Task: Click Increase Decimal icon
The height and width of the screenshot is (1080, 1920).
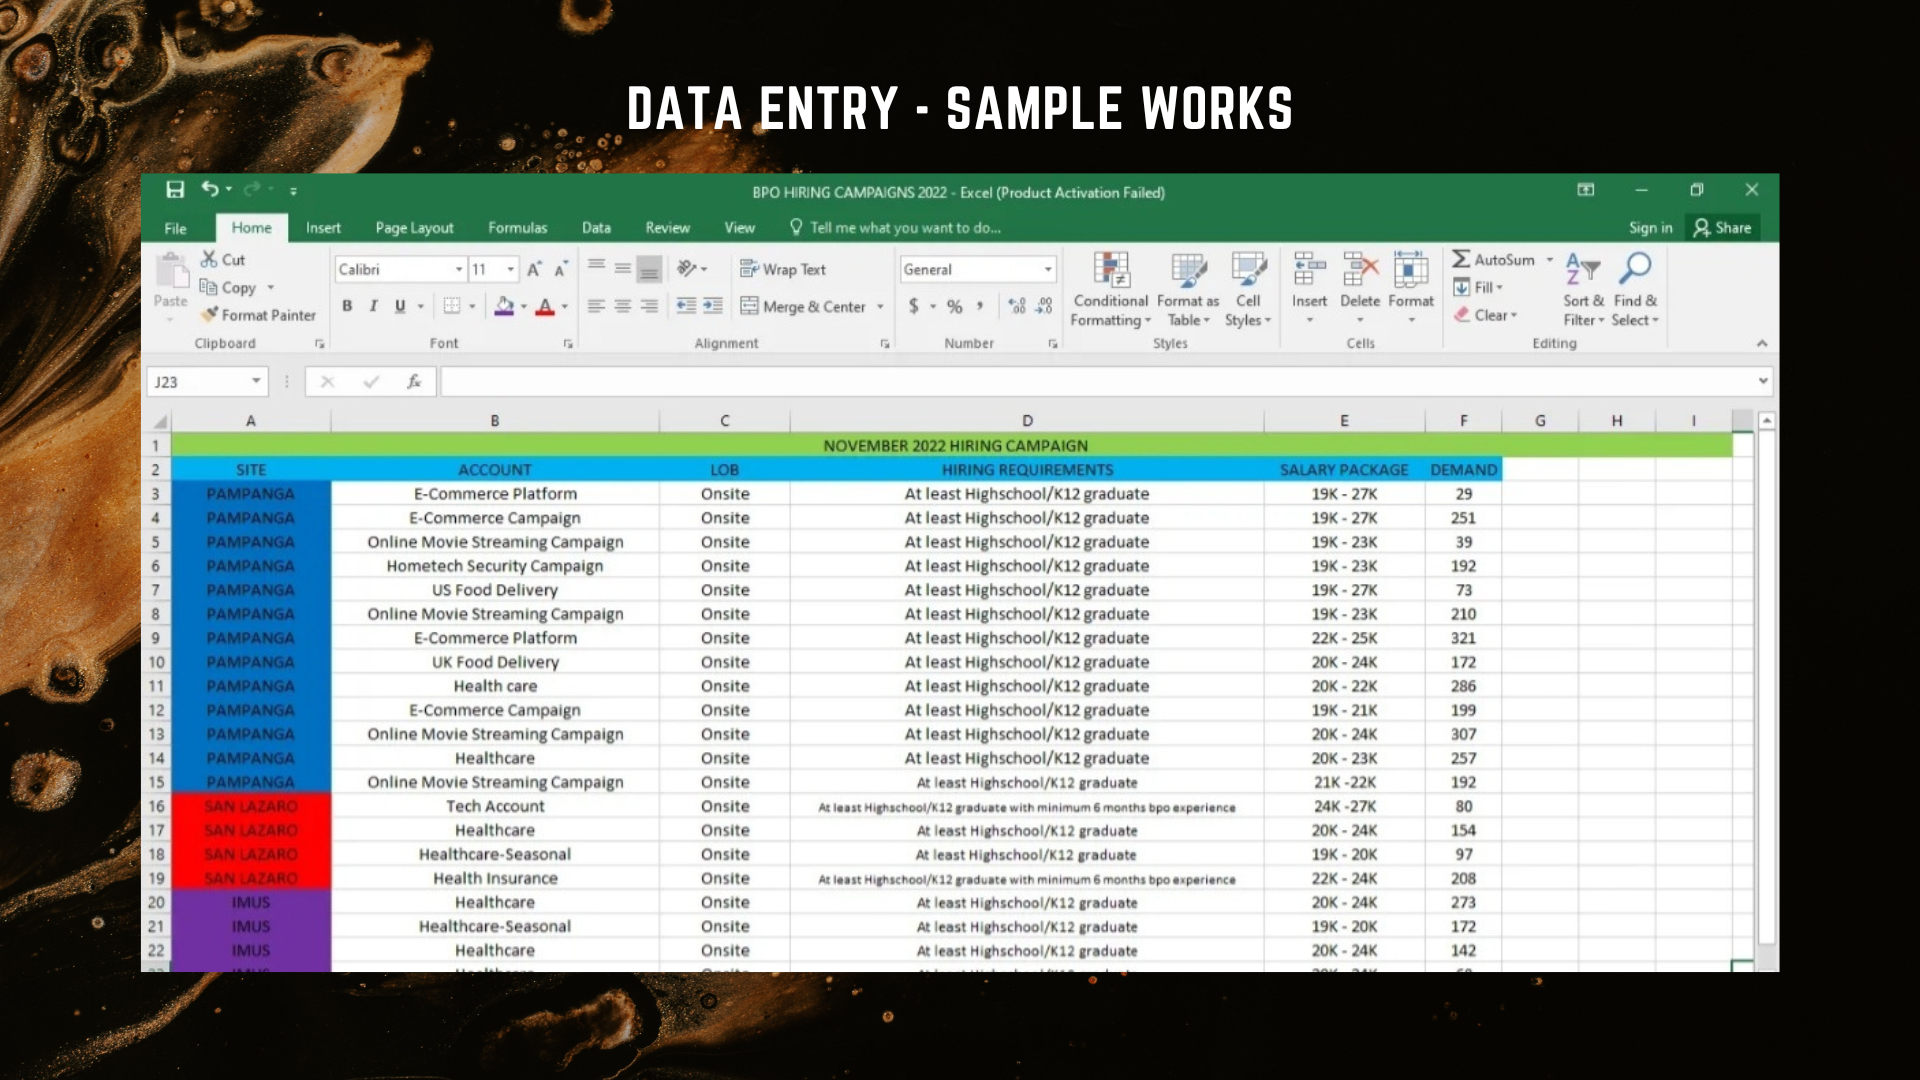Action: [1017, 306]
